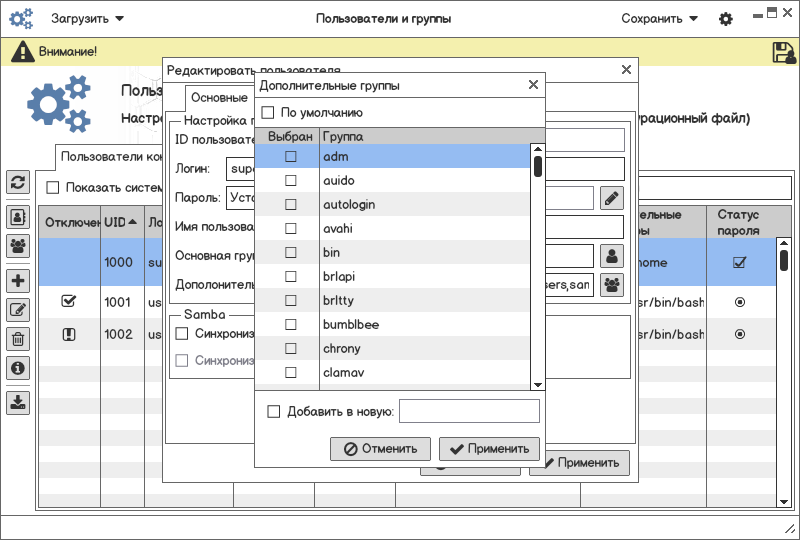Click the refresh icon in left sidebar
The height and width of the screenshot is (540, 800).
click(18, 182)
